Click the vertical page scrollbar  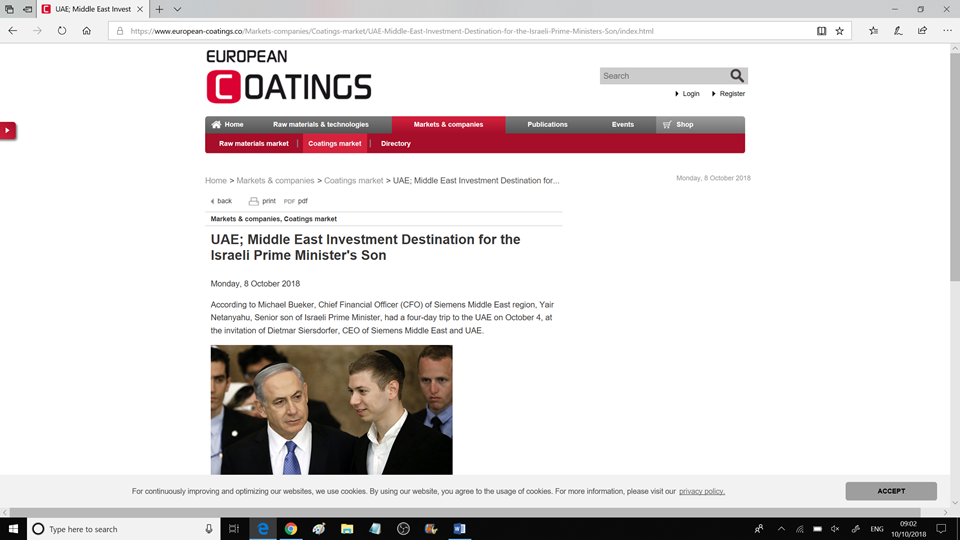tap(954, 165)
